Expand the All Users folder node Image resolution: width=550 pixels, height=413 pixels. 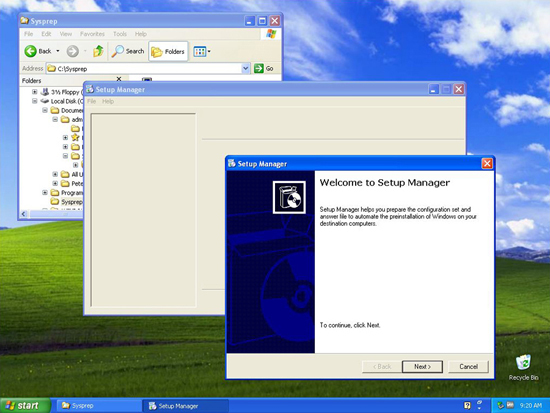(55, 174)
